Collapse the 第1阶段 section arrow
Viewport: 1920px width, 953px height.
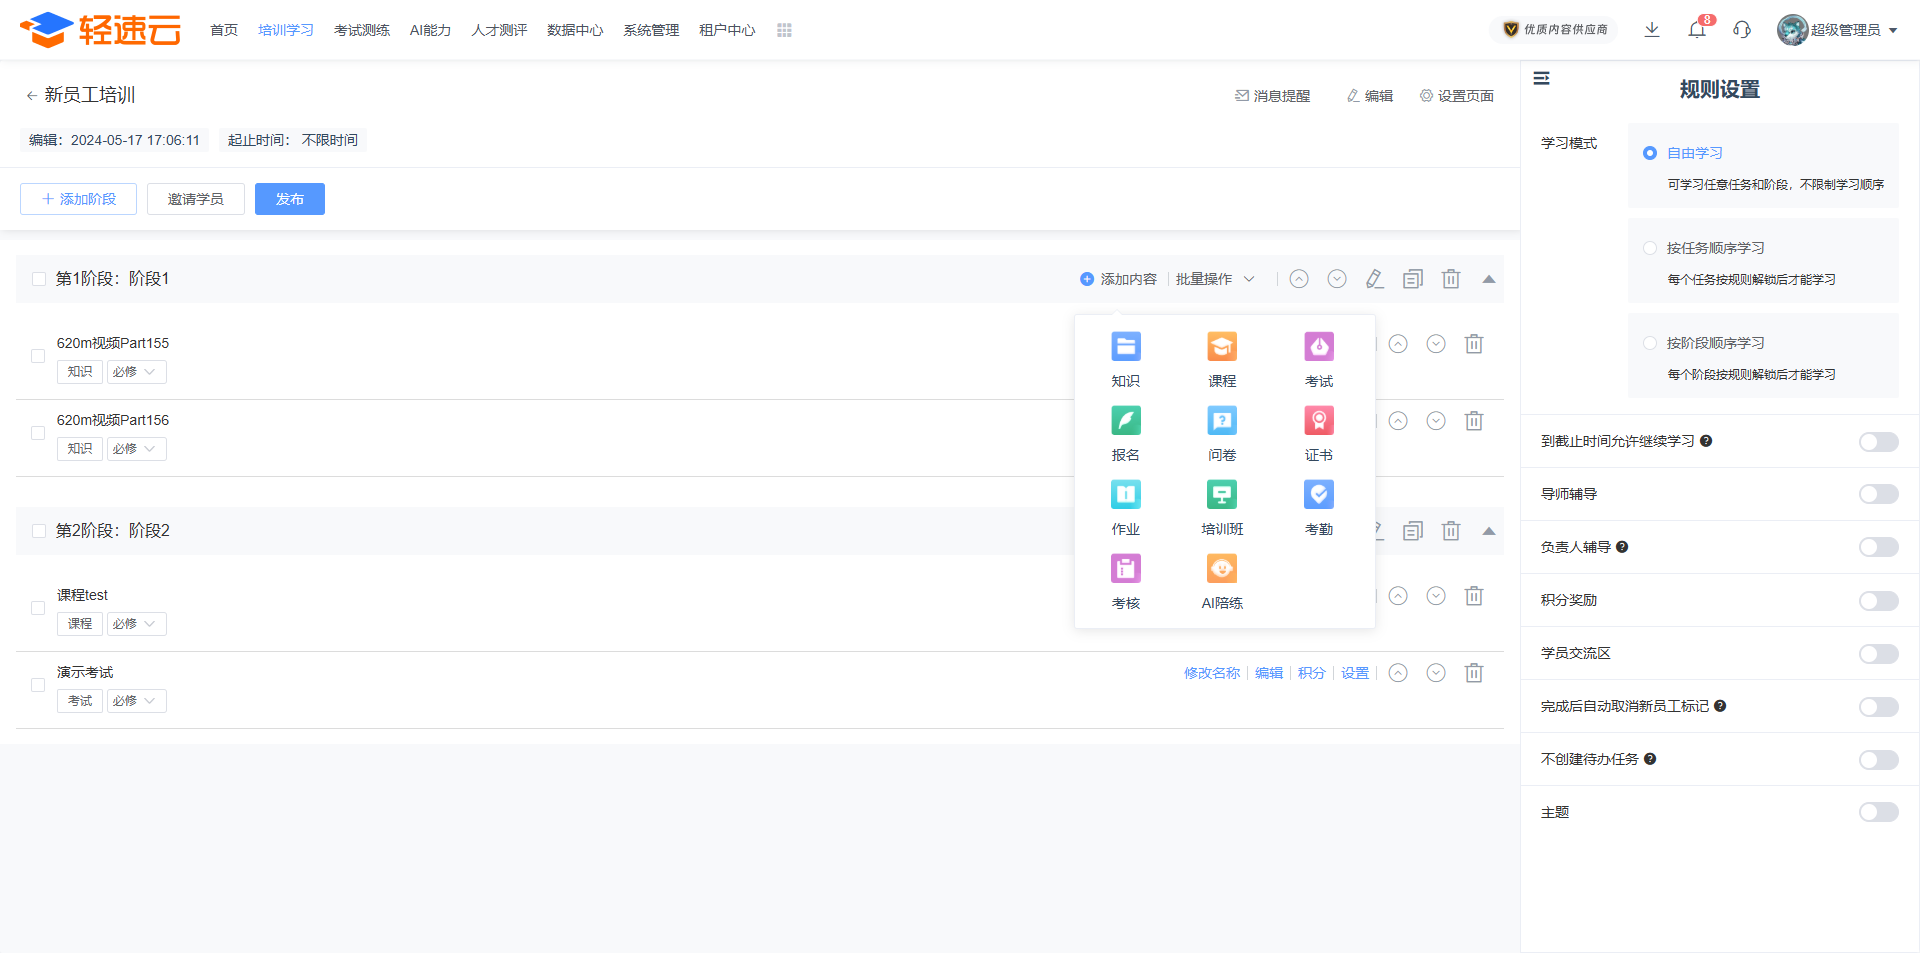(1488, 279)
